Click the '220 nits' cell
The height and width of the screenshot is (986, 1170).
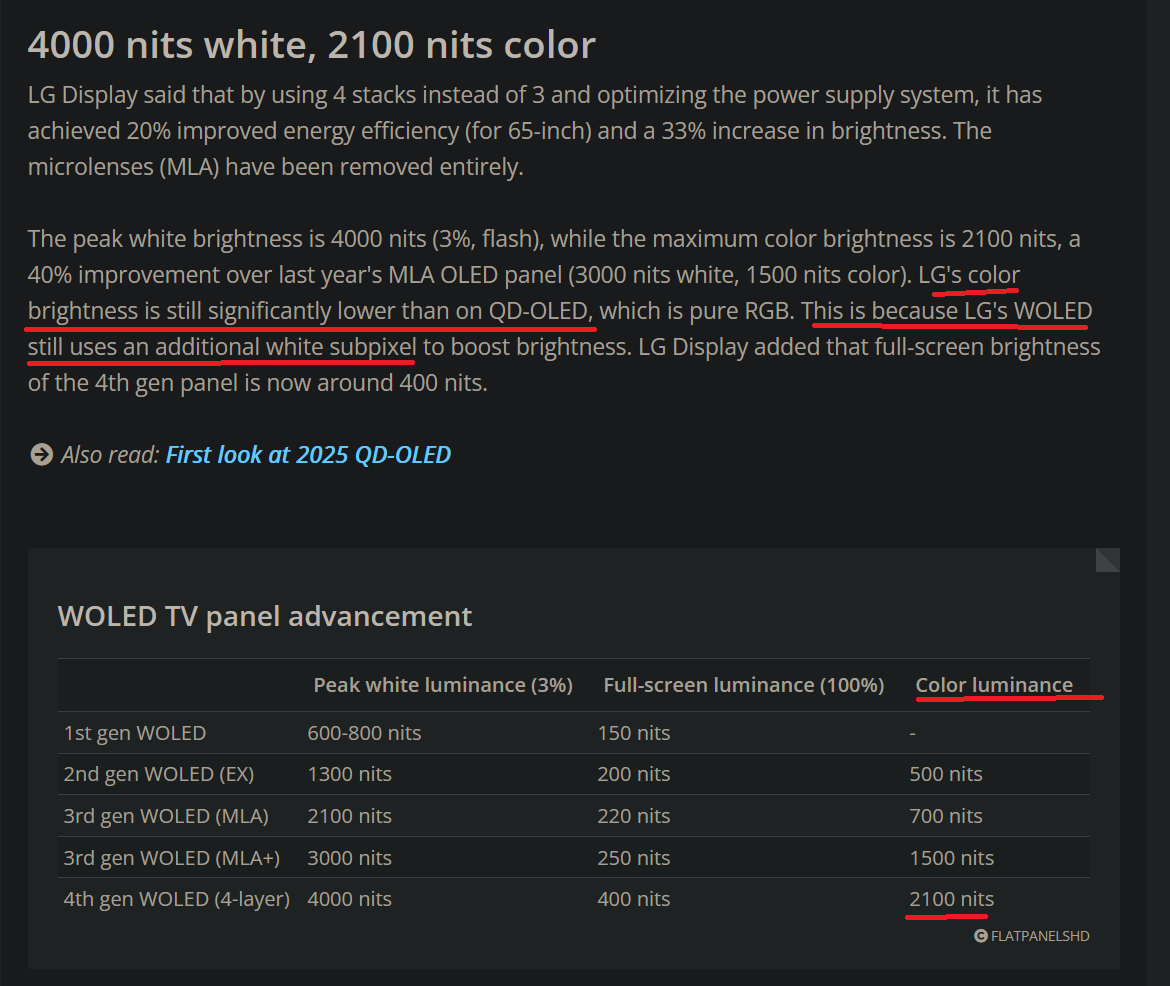point(634,816)
